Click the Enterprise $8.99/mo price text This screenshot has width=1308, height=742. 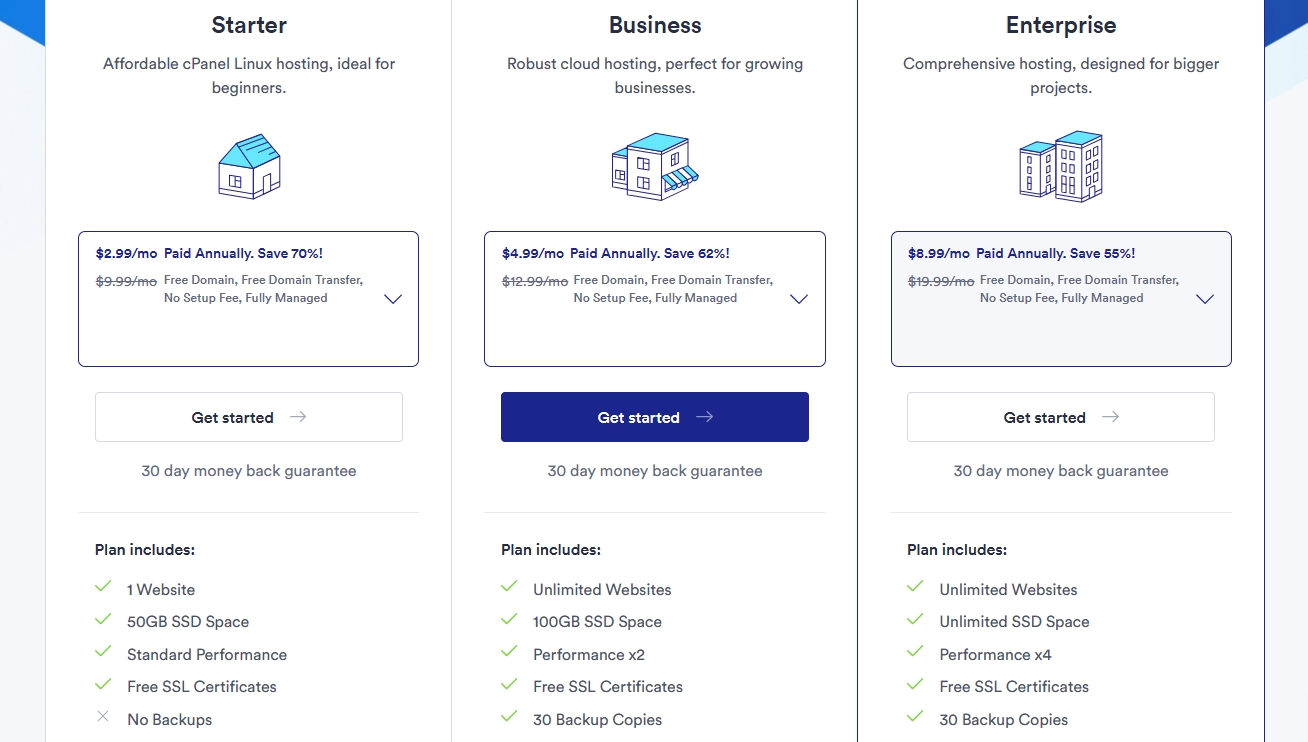coord(939,254)
